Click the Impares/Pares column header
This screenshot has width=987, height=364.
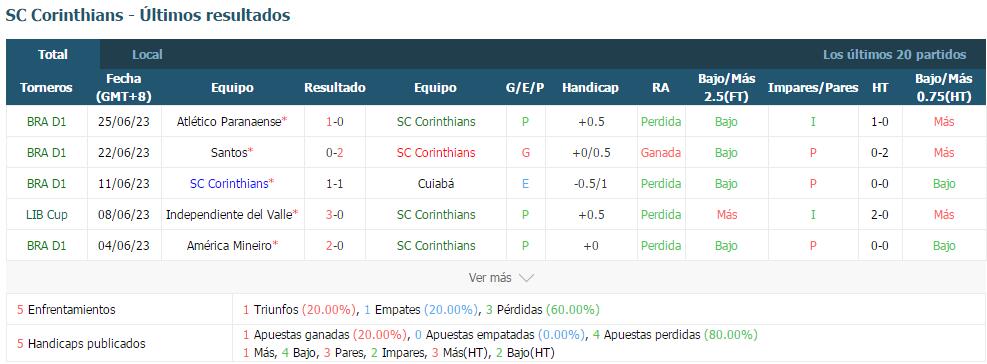(813, 88)
